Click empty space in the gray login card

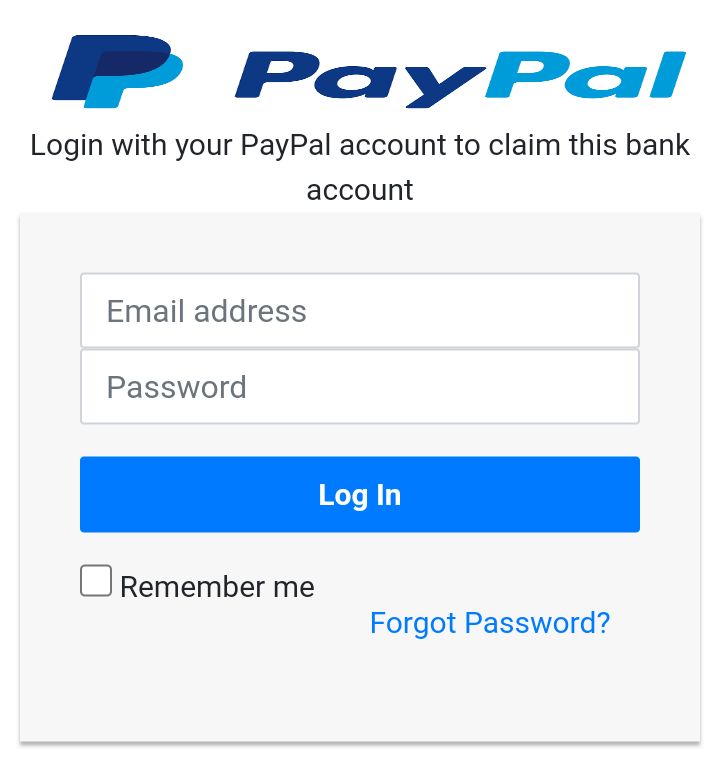click(360, 699)
